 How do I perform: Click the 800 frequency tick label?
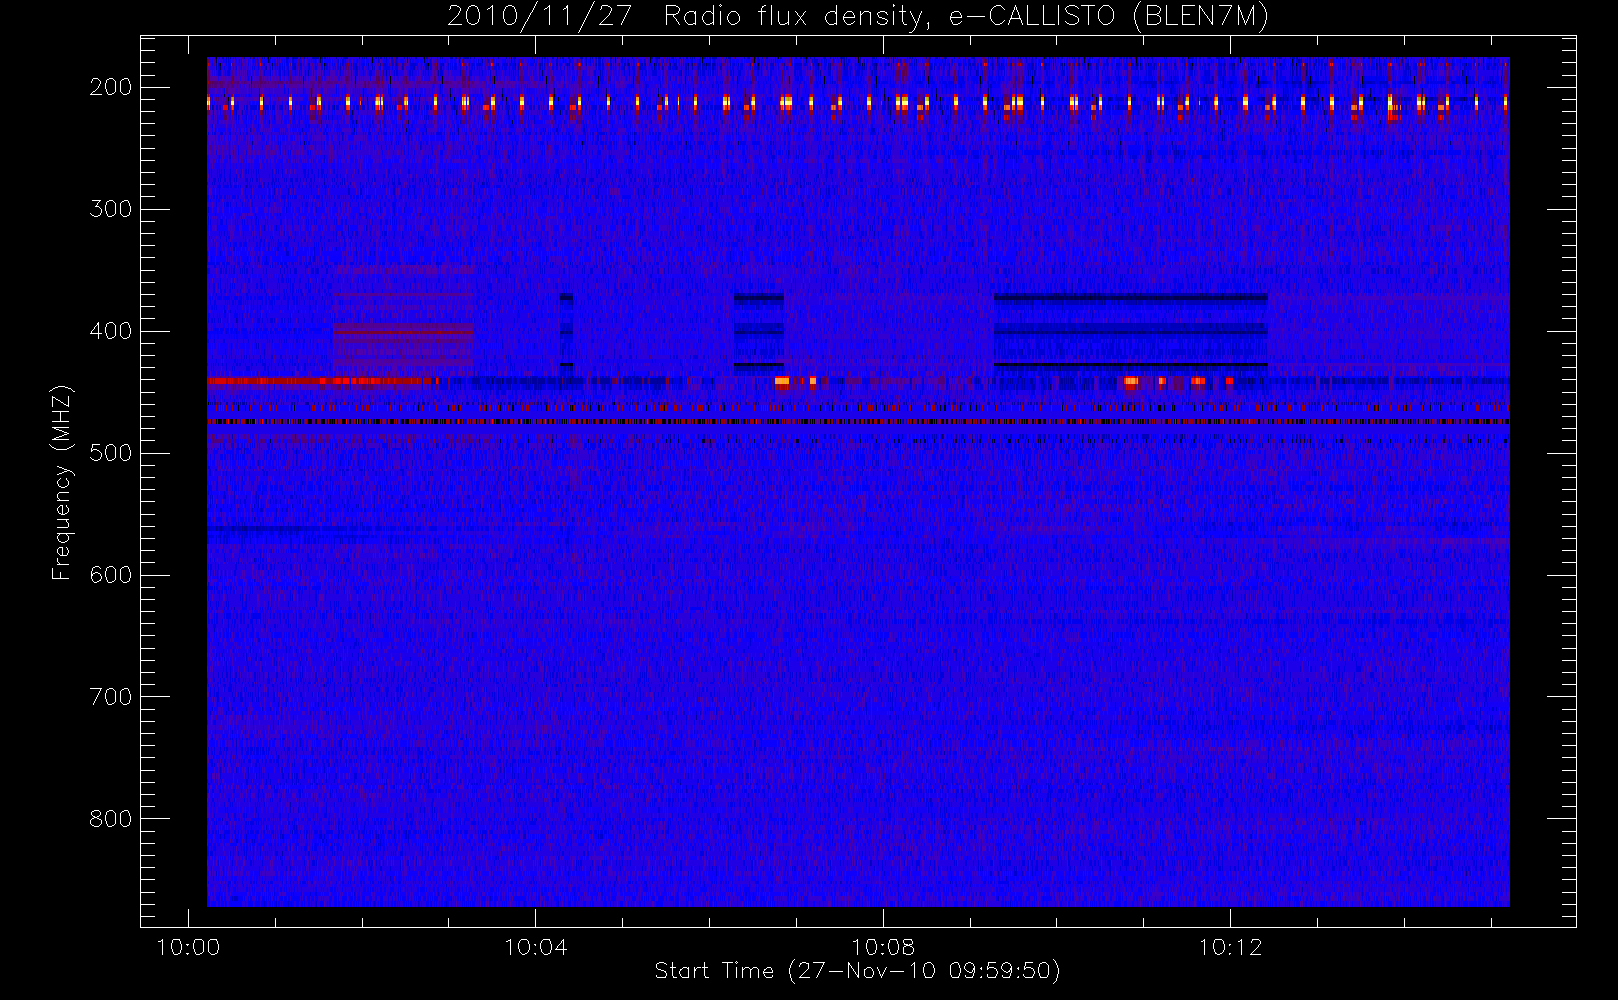110,819
